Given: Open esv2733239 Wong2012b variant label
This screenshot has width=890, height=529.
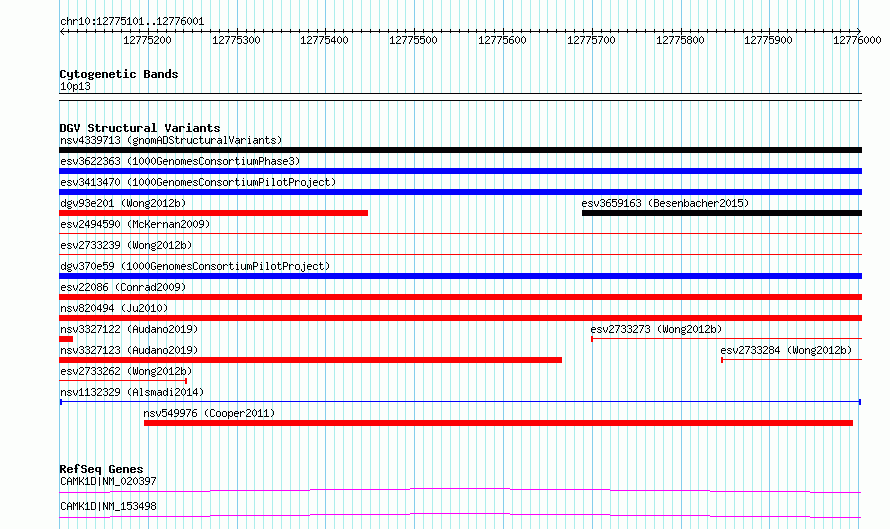Looking at the screenshot, I should (x=126, y=245).
